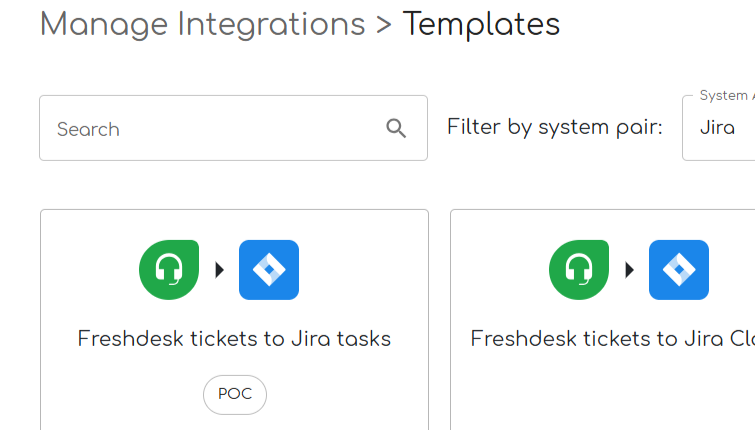Select the Templates breadcrumb title

(x=481, y=24)
